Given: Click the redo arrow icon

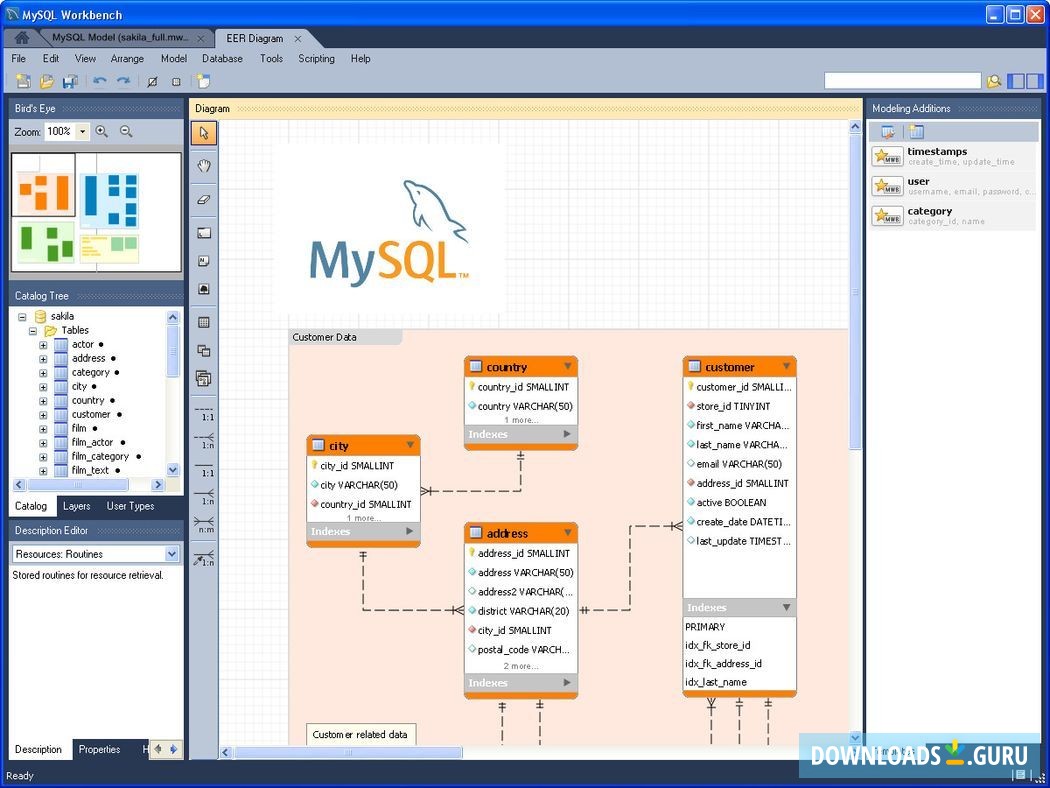Looking at the screenshot, I should point(123,82).
